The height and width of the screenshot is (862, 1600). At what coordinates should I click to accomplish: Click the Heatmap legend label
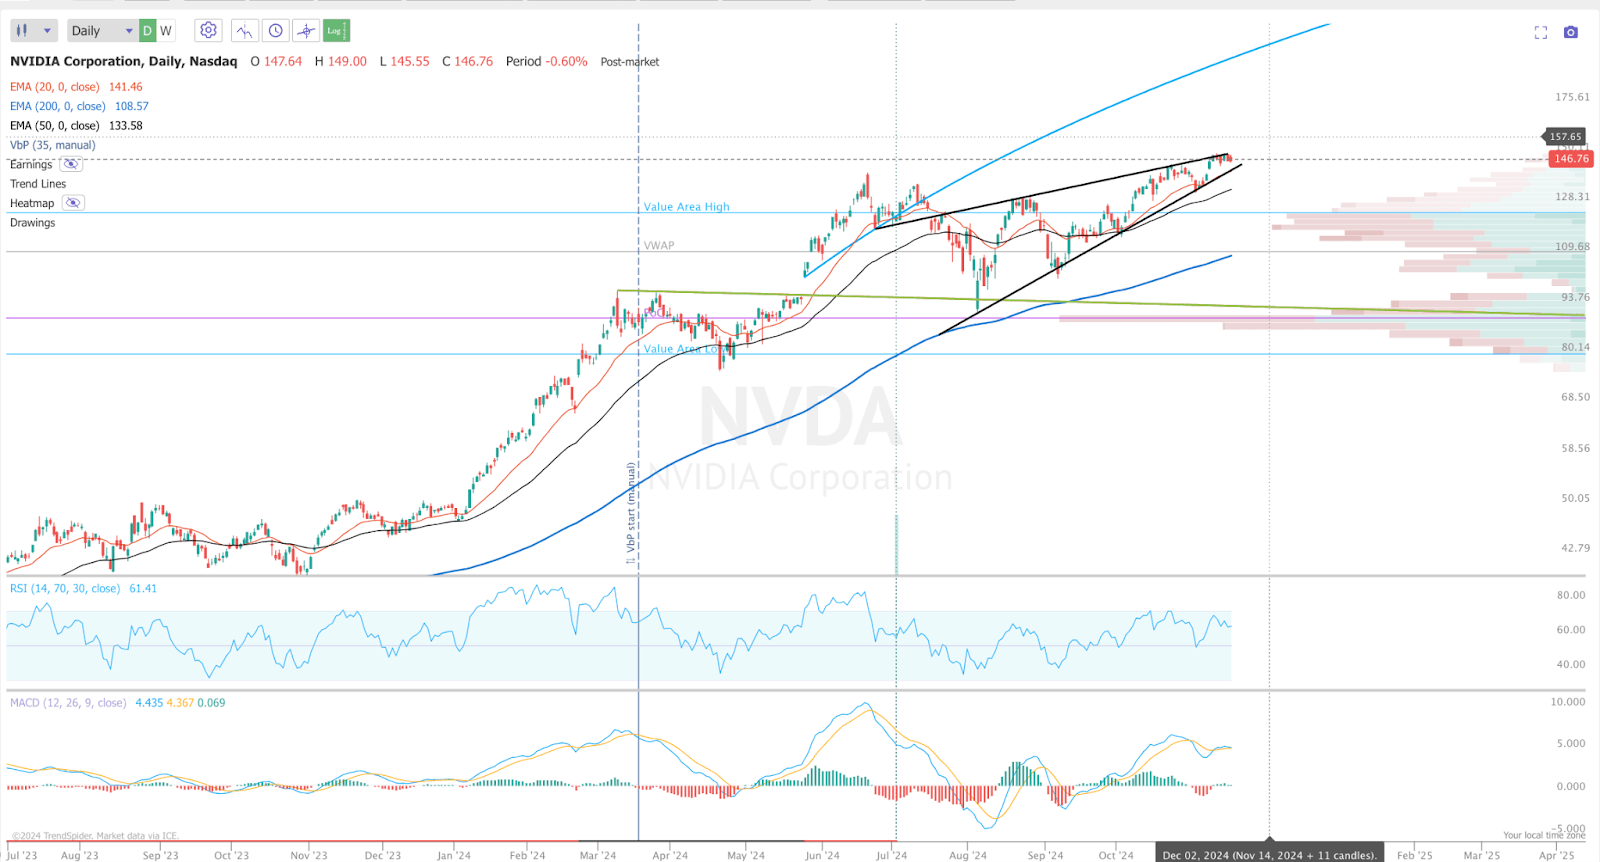point(32,203)
